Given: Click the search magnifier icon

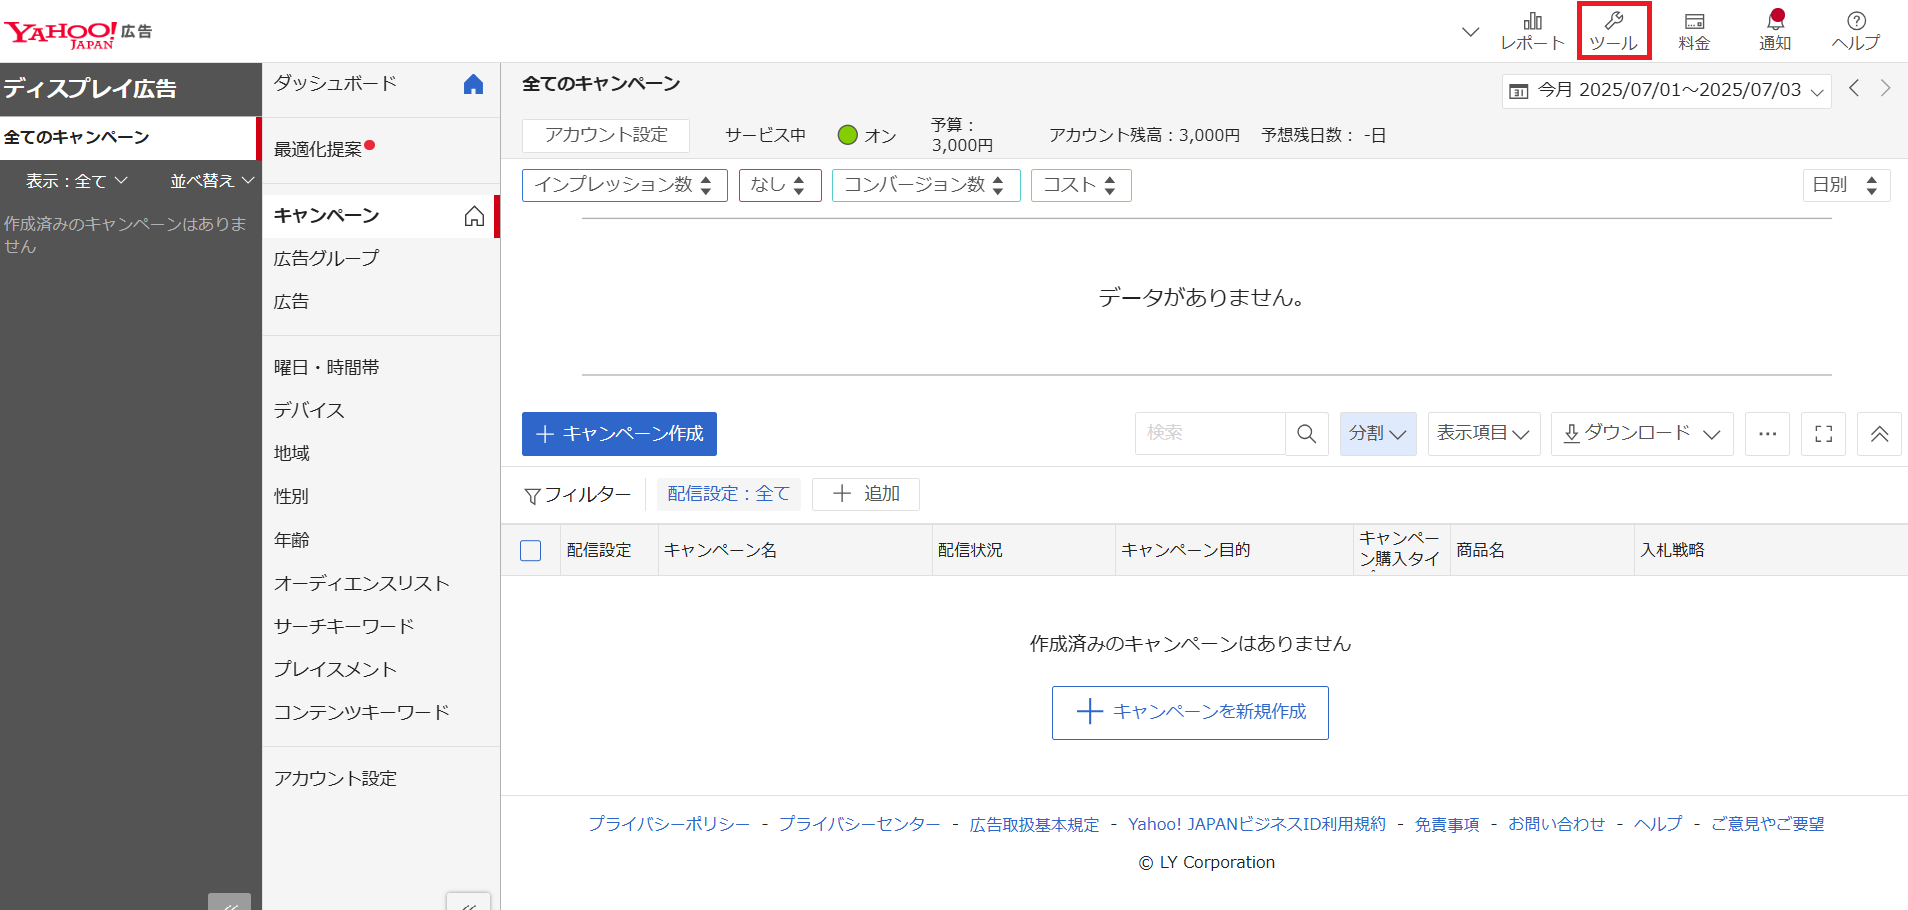Looking at the screenshot, I should point(1306,433).
